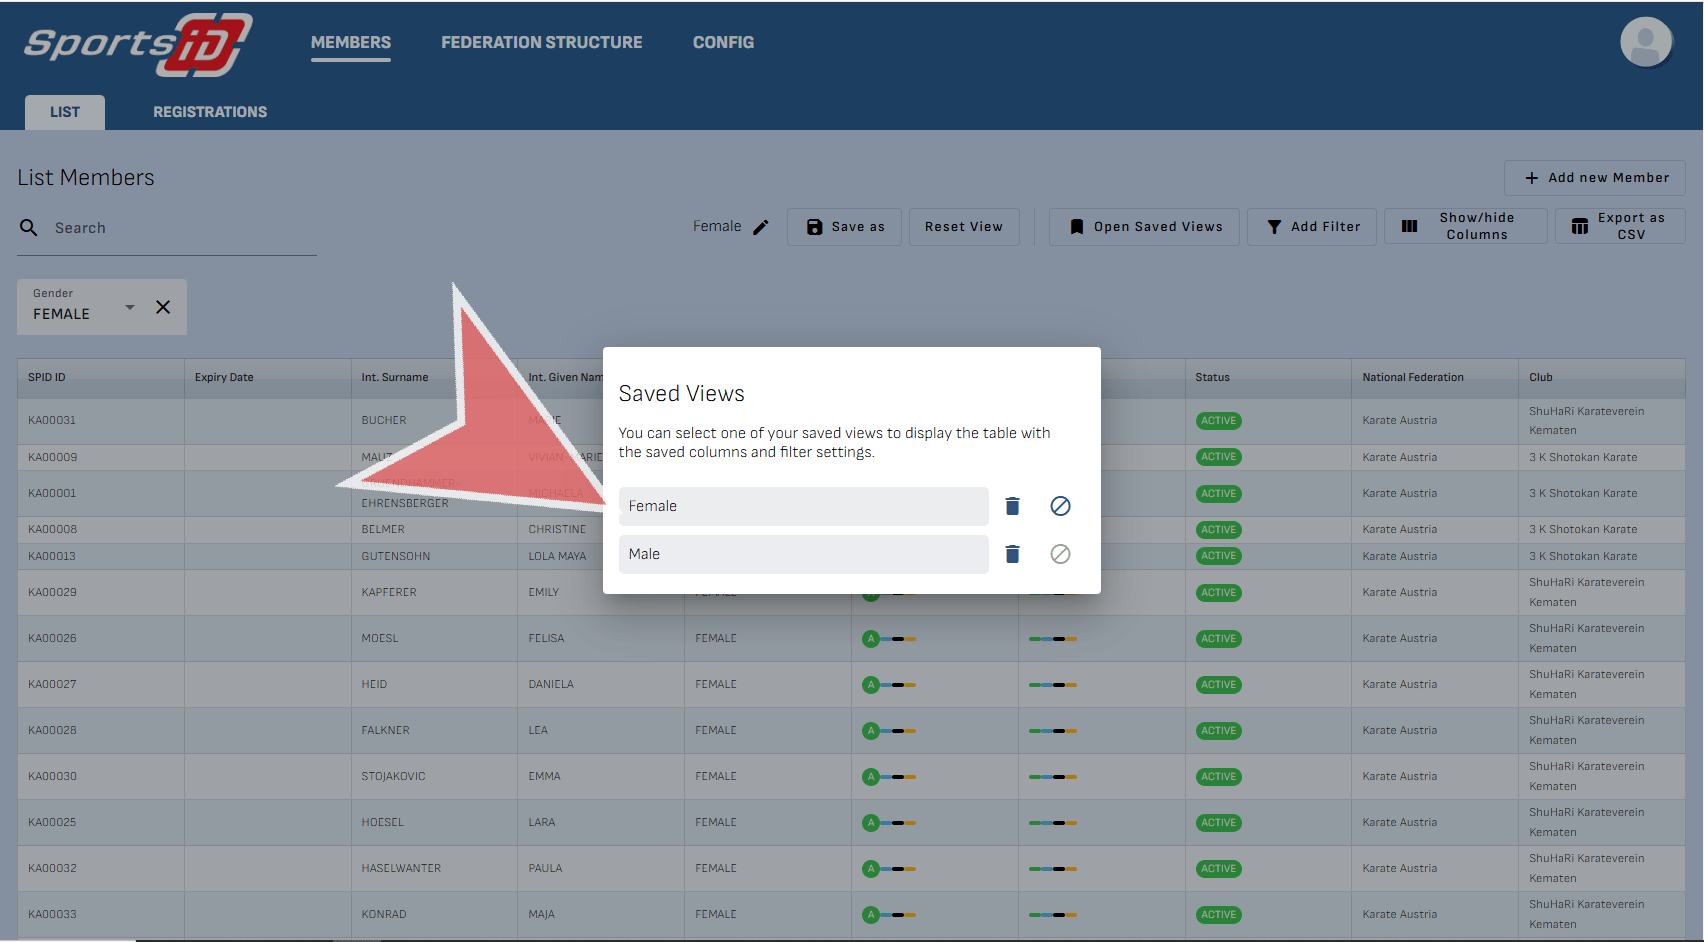Click the SportsID logo
This screenshot has width=1704, height=942.
point(138,44)
